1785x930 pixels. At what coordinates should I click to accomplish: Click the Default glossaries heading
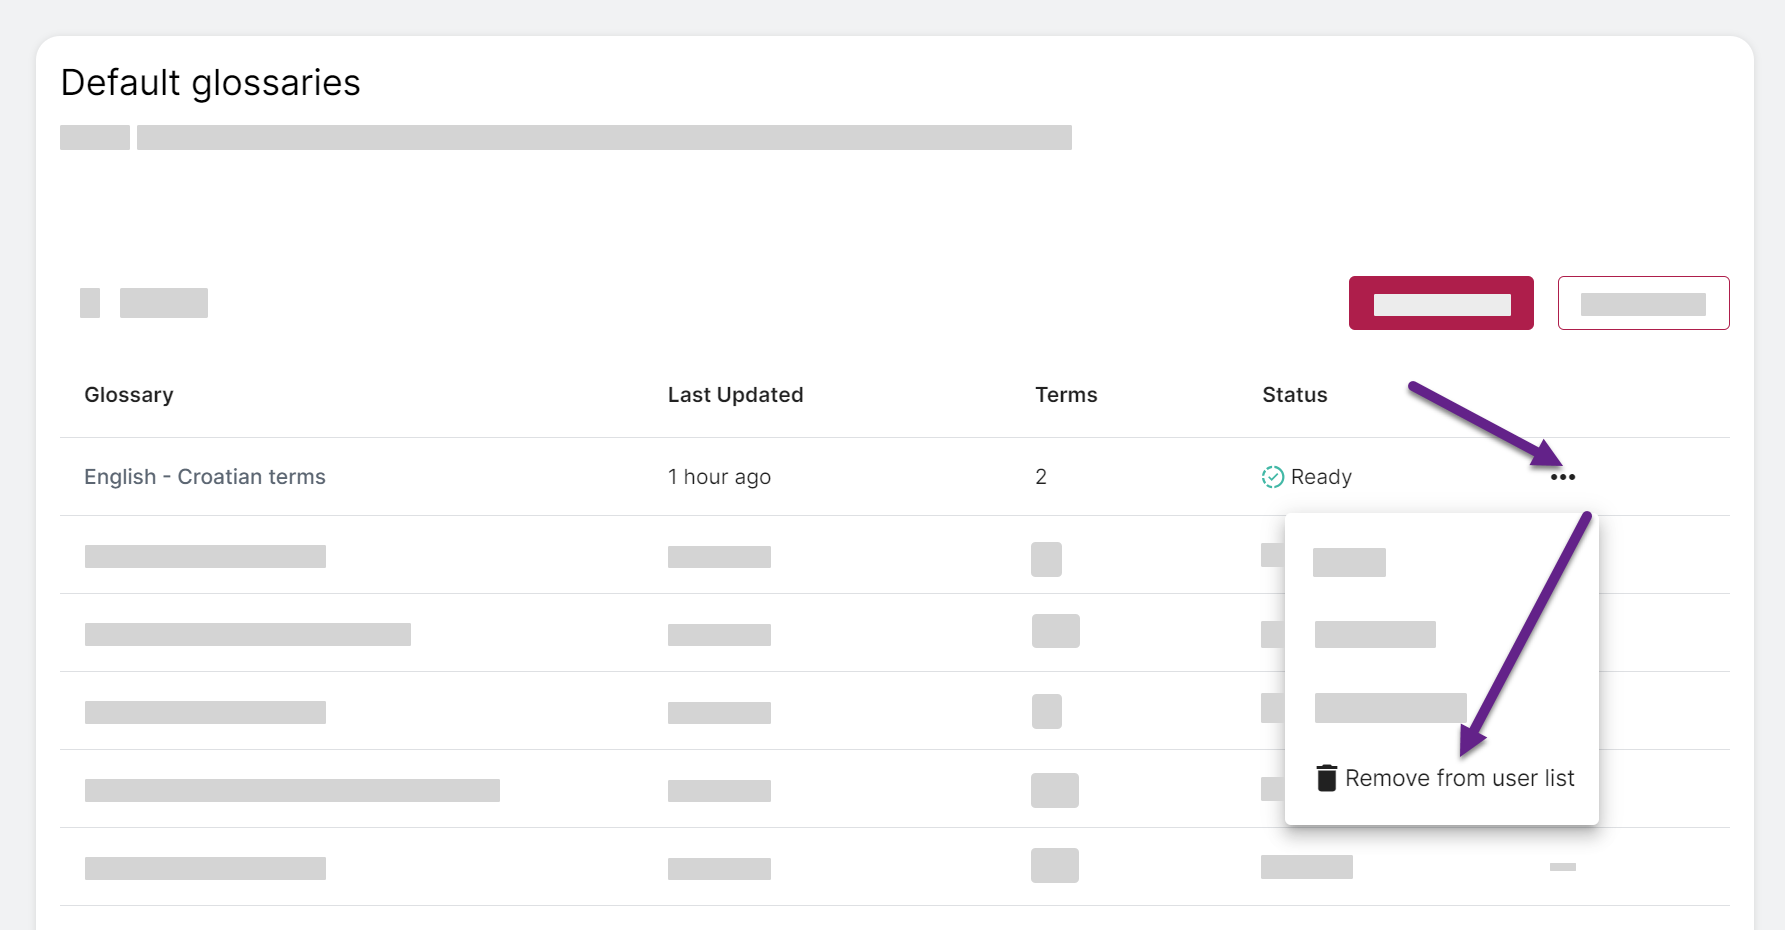211,83
